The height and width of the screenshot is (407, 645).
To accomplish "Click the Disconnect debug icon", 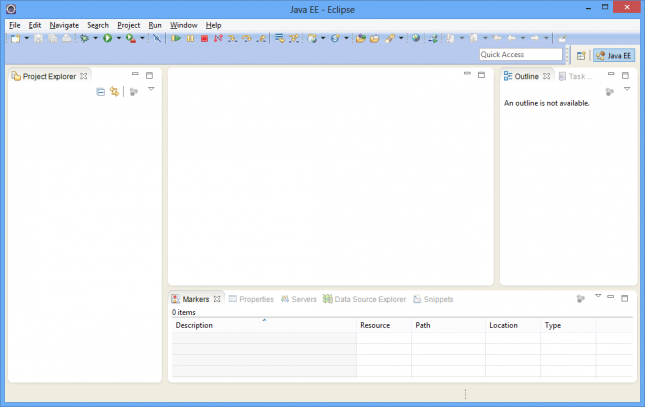I will pos(218,39).
